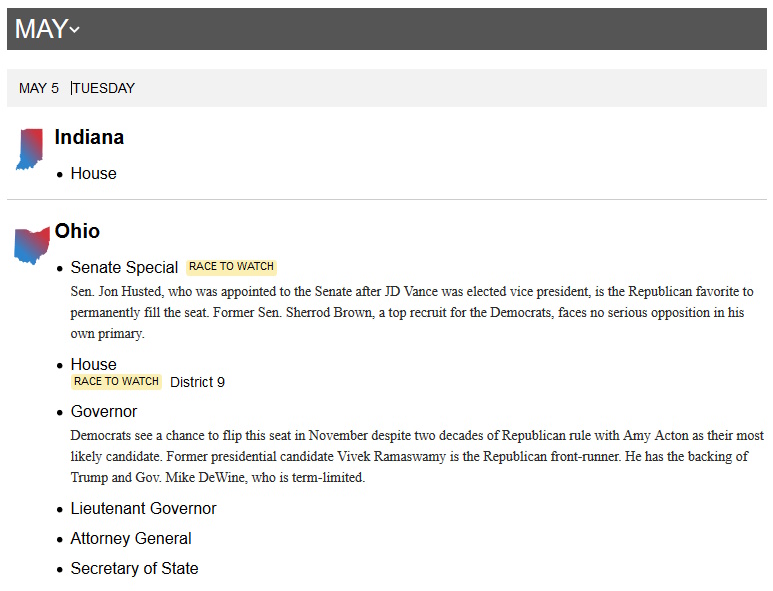
Task: Select Ohio Attorney General race
Action: (130, 538)
